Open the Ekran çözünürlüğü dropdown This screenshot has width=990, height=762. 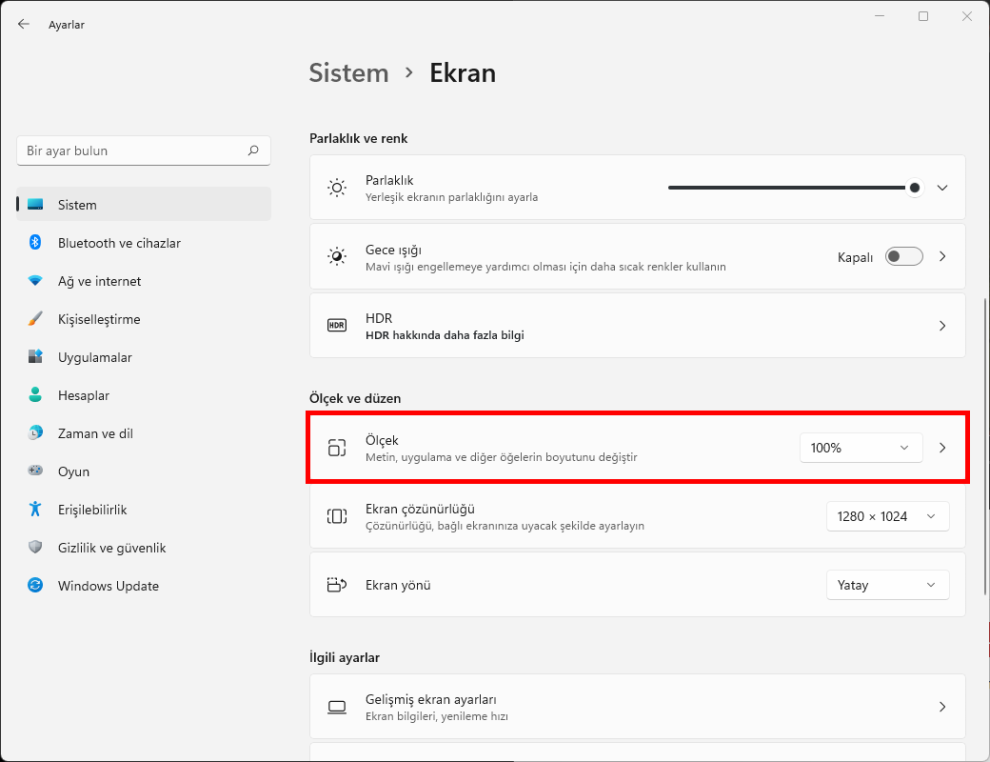click(886, 516)
